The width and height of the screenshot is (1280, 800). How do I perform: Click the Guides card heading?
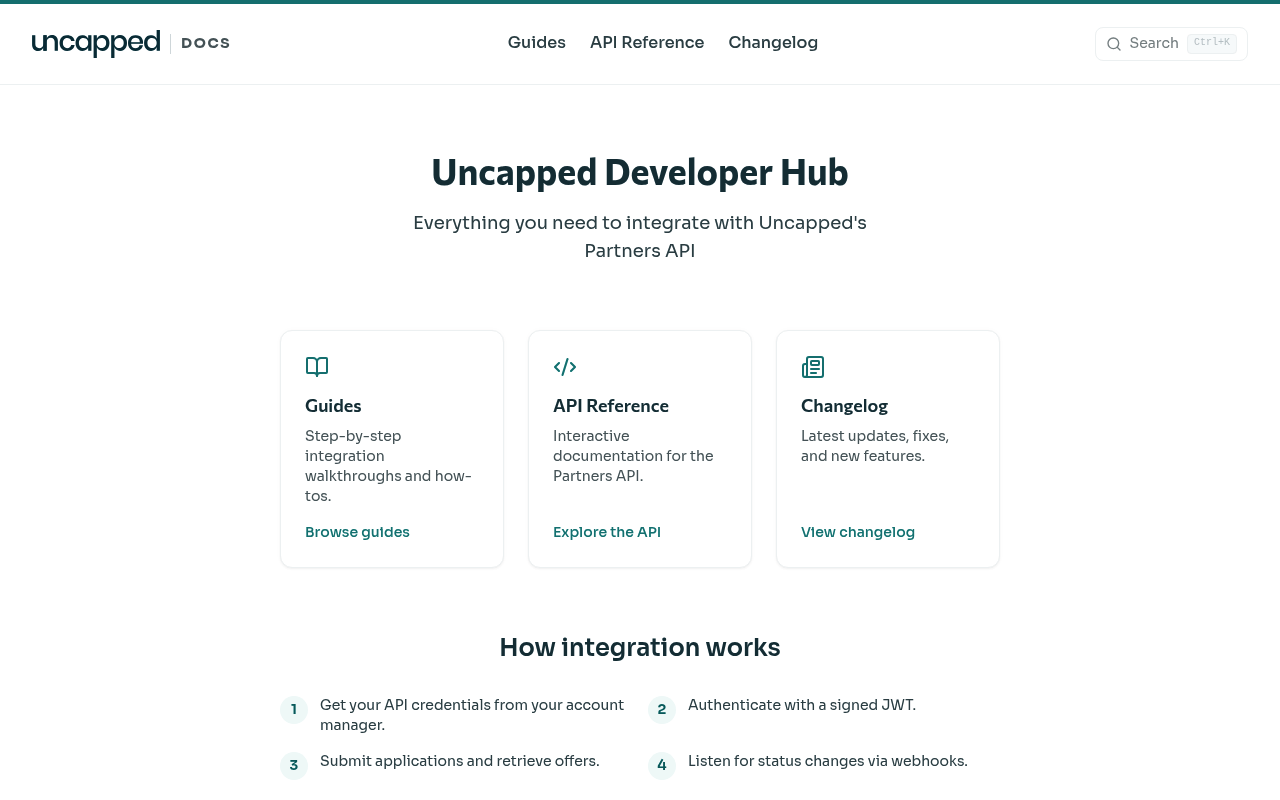(x=333, y=406)
